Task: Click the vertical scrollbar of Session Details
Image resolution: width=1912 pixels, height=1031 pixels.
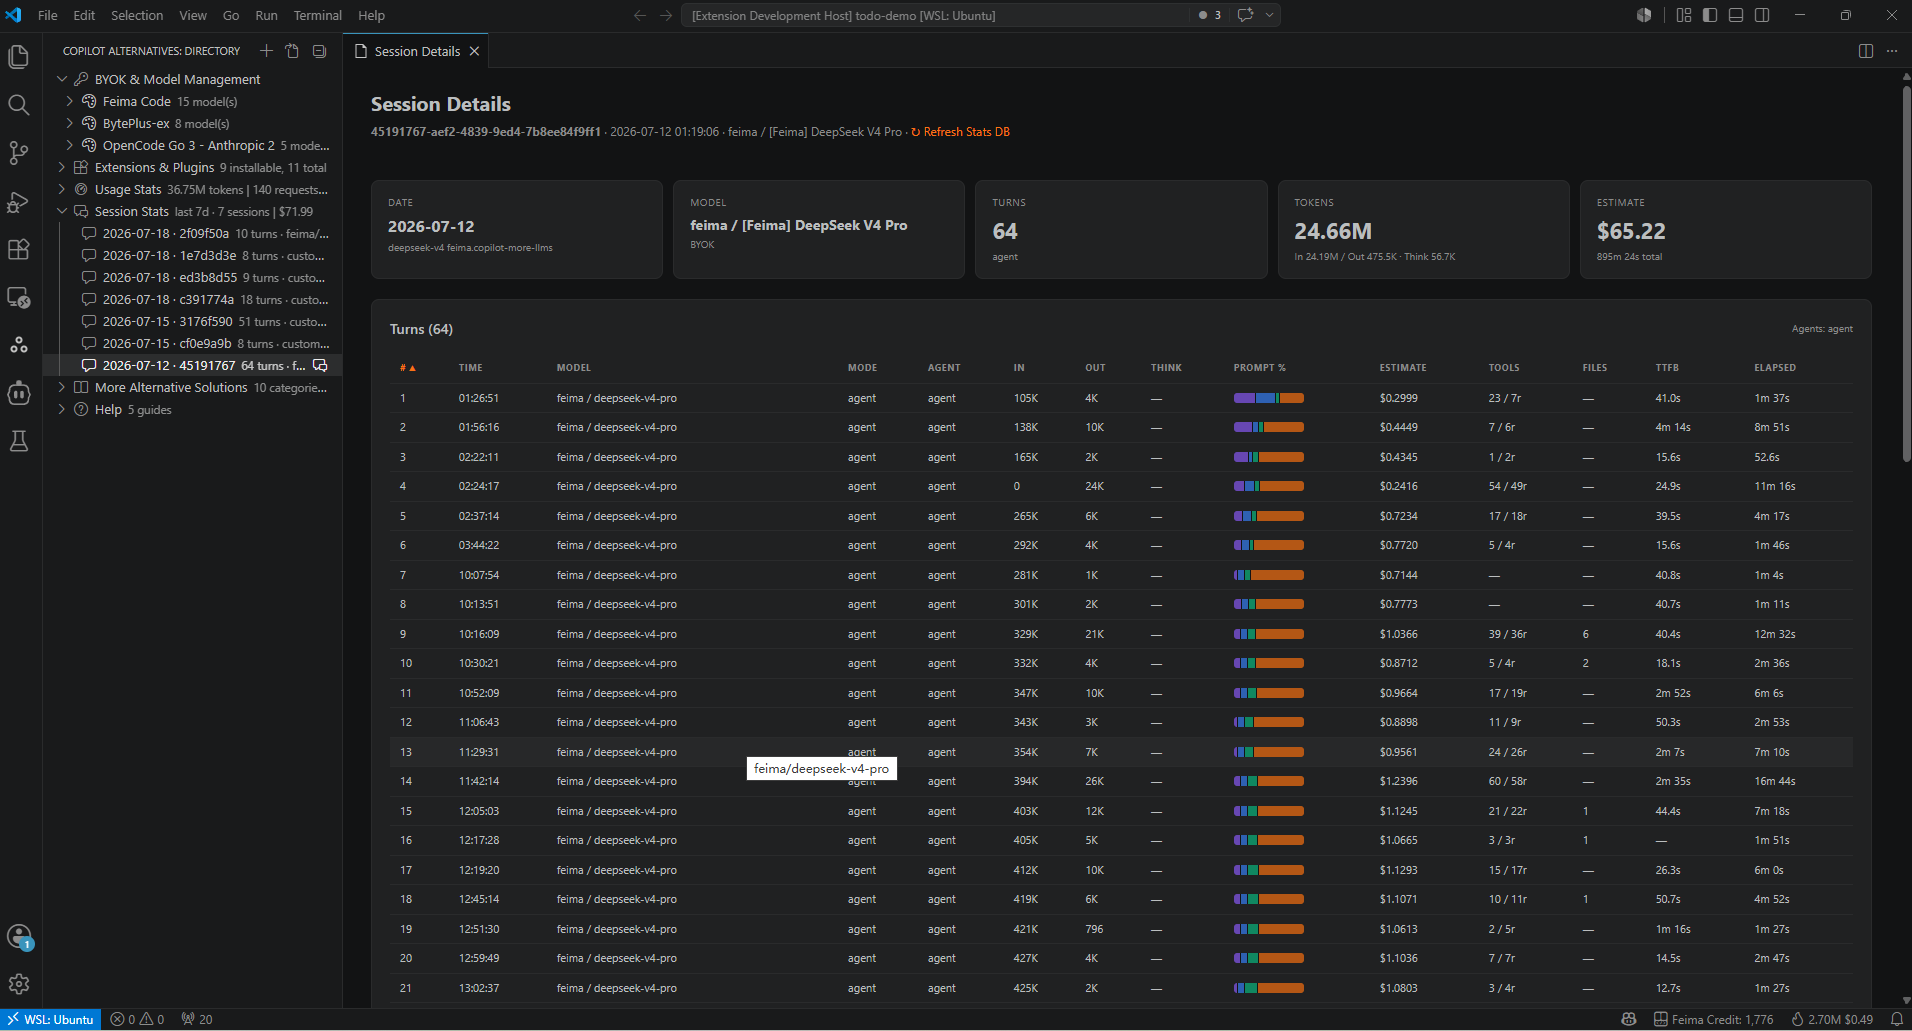Action: (x=1906, y=275)
